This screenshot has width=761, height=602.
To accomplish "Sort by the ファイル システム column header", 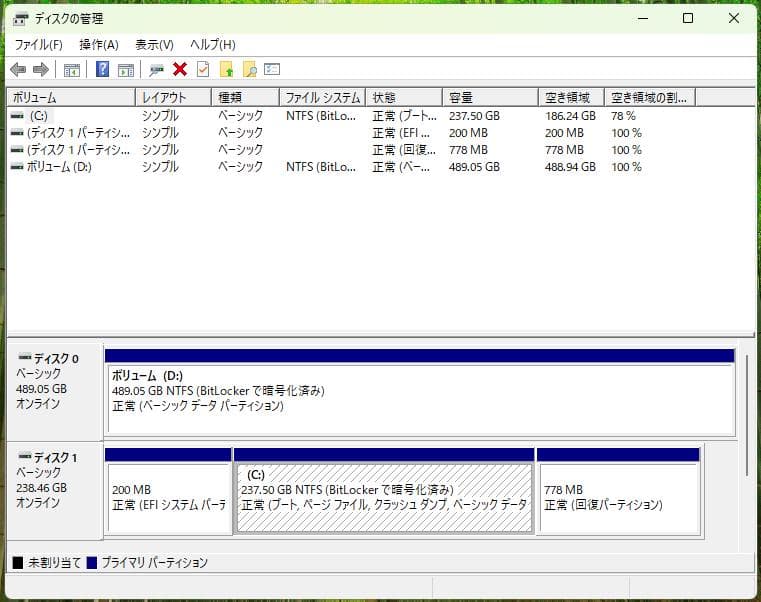I will tap(323, 98).
